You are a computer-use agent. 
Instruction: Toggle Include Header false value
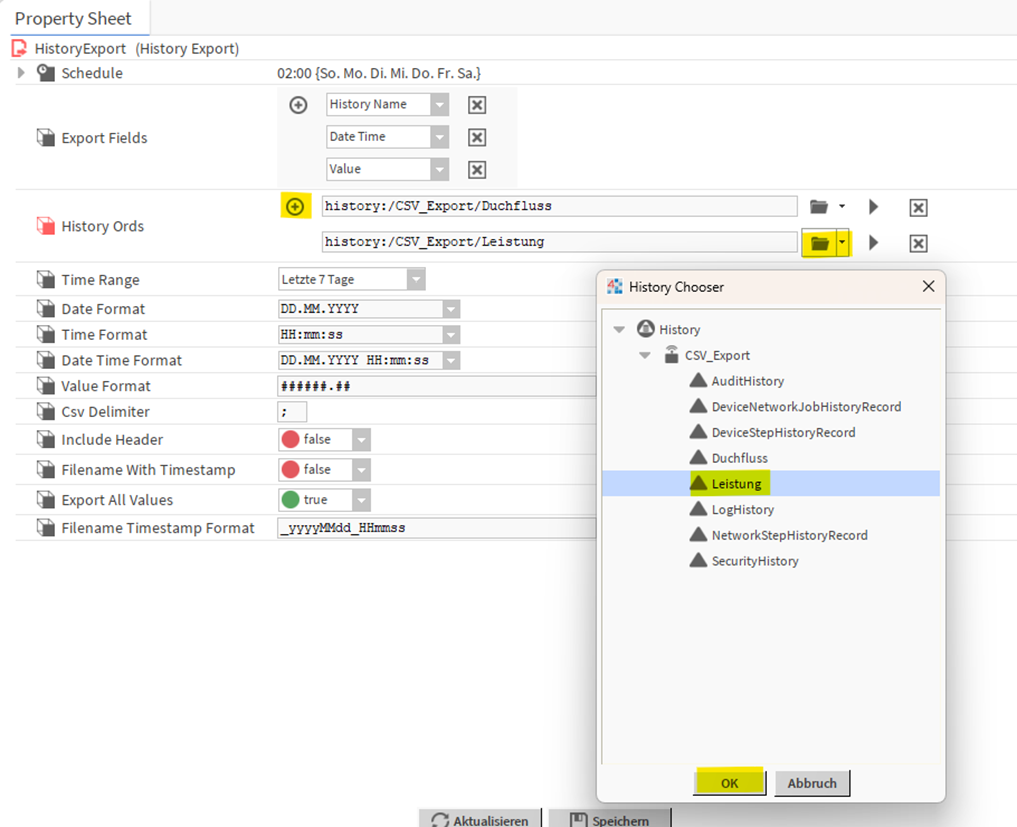324,439
